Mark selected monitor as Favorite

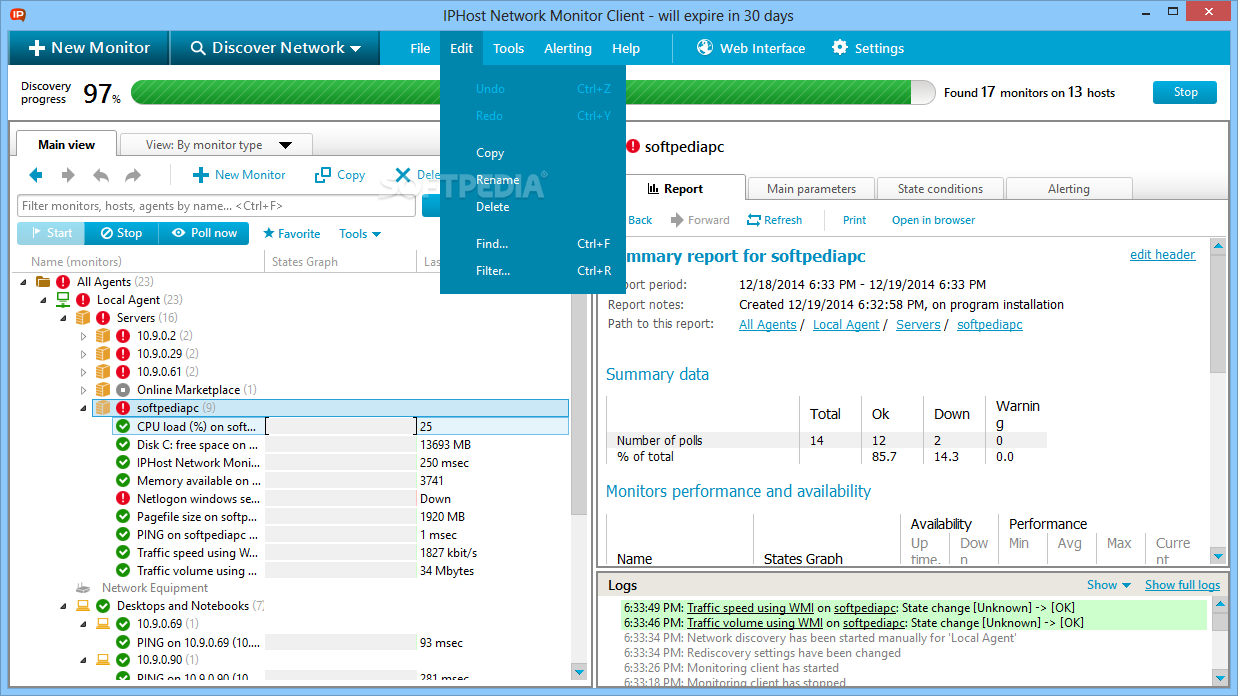coord(291,233)
